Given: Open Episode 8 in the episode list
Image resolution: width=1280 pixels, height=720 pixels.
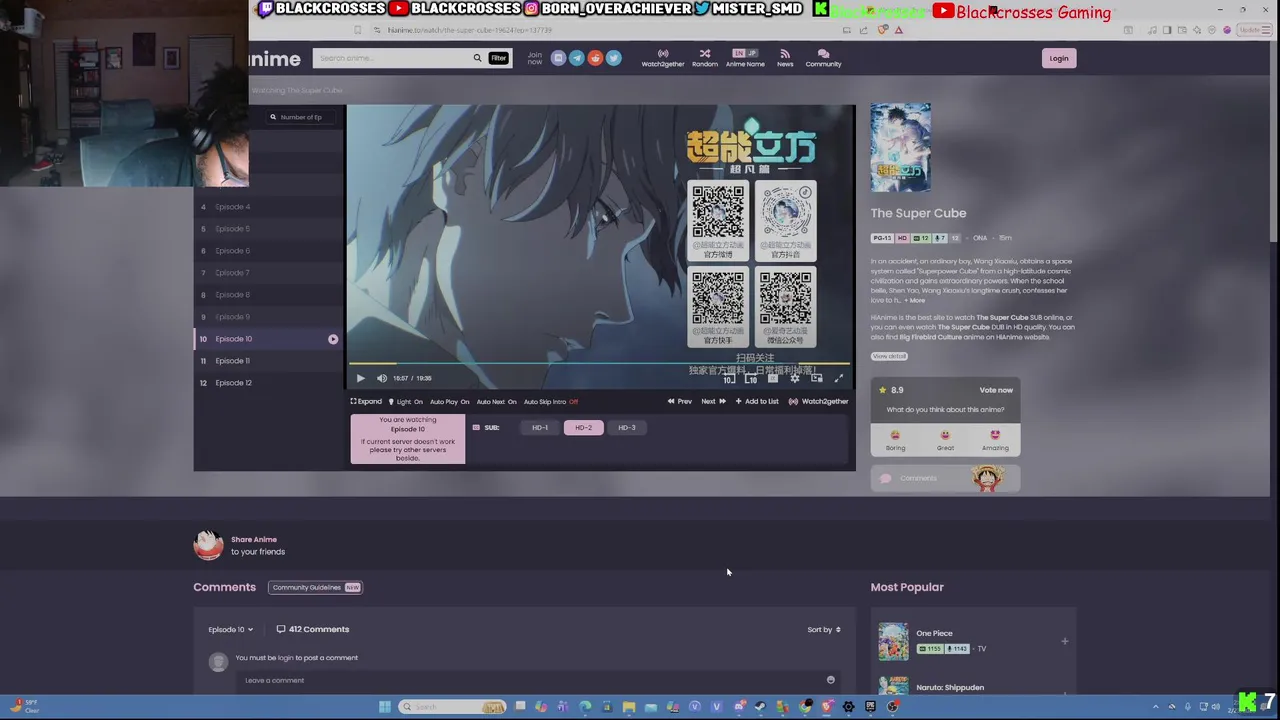Looking at the screenshot, I should tap(268, 295).
